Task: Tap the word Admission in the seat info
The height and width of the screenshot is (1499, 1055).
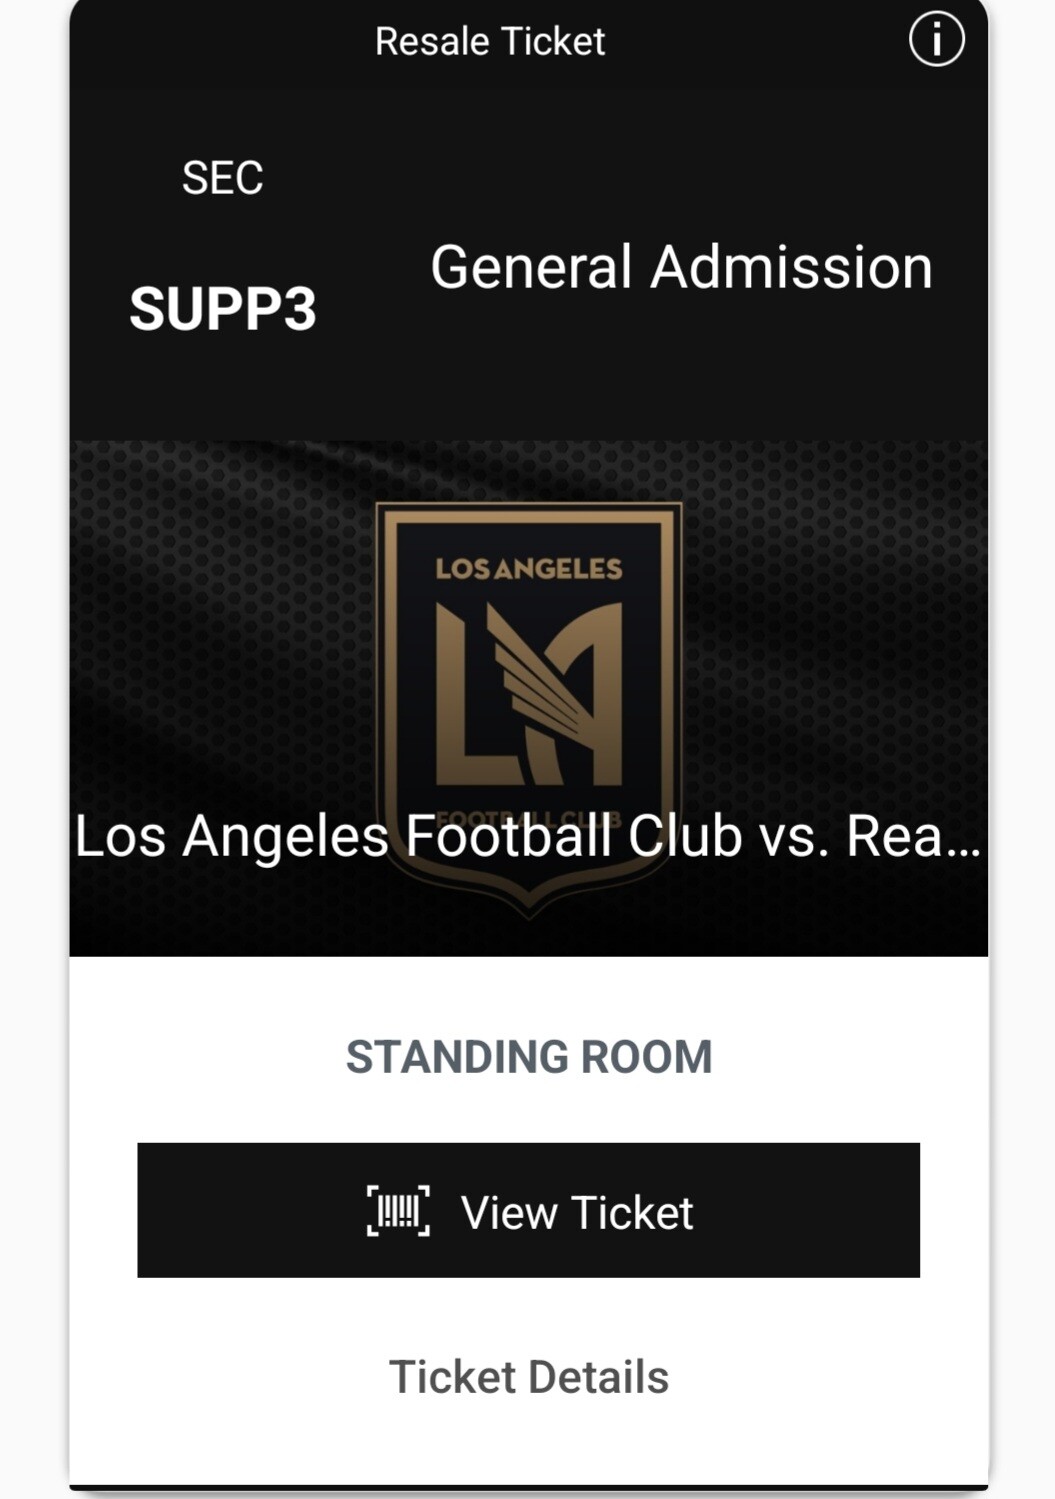Action: pos(792,268)
